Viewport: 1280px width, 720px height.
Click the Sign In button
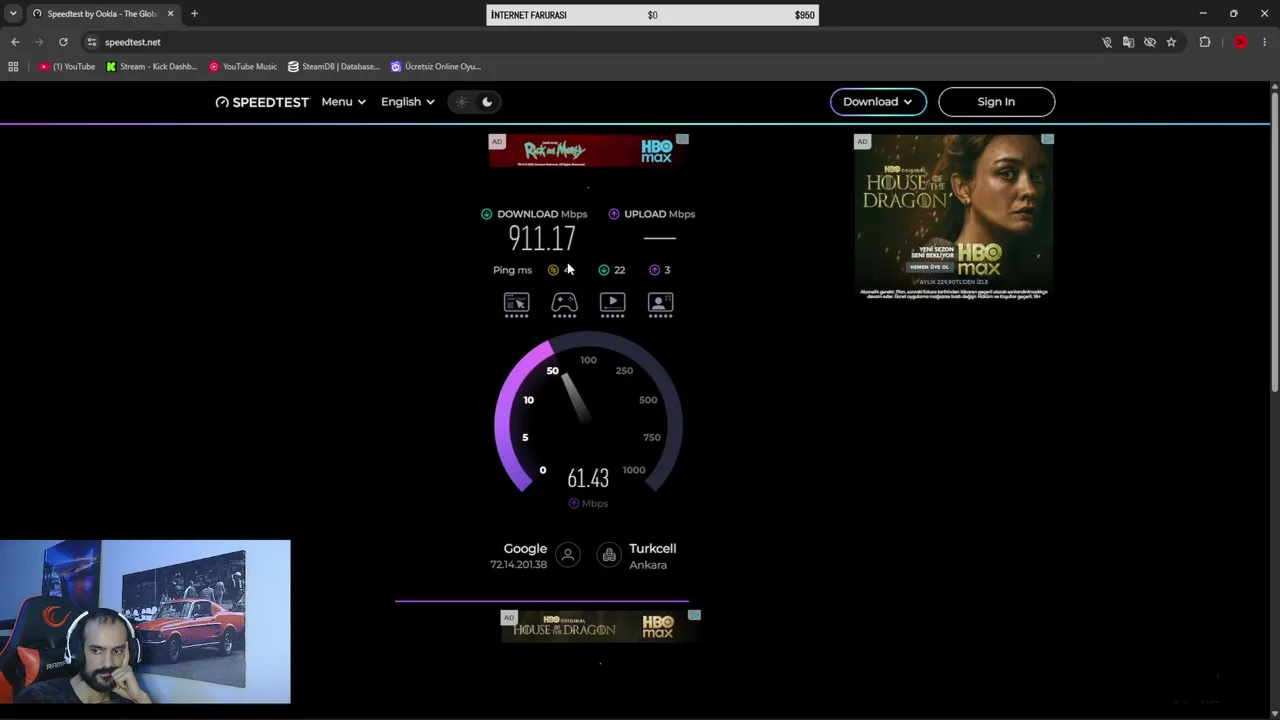(996, 102)
